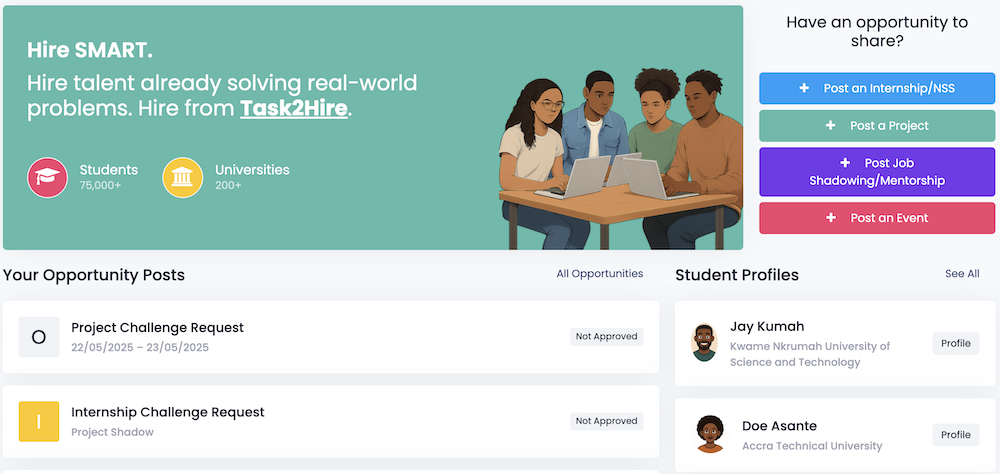The image size is (1000, 474).
Task: Click the Universities building icon
Action: (x=183, y=177)
